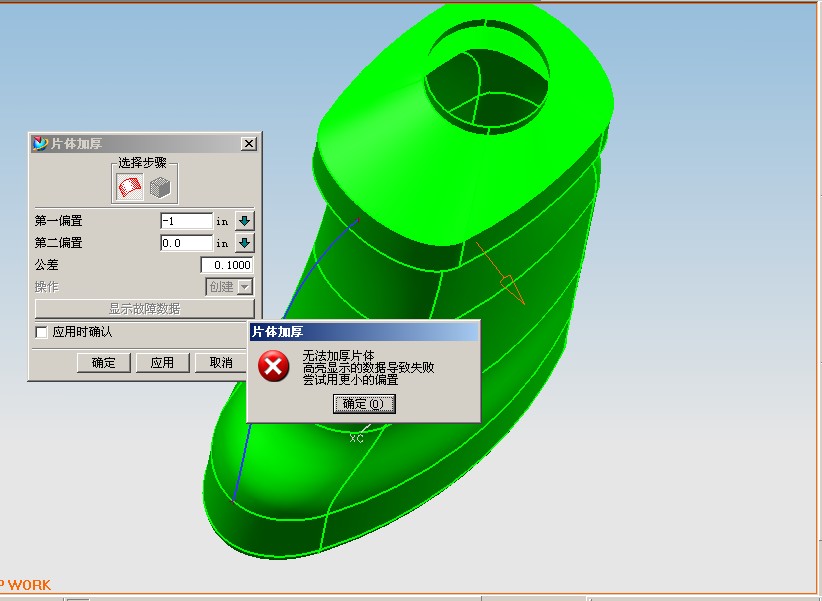Viewport: 822px width, 601px height.
Task: Select the solid body step icon
Action: (160, 187)
